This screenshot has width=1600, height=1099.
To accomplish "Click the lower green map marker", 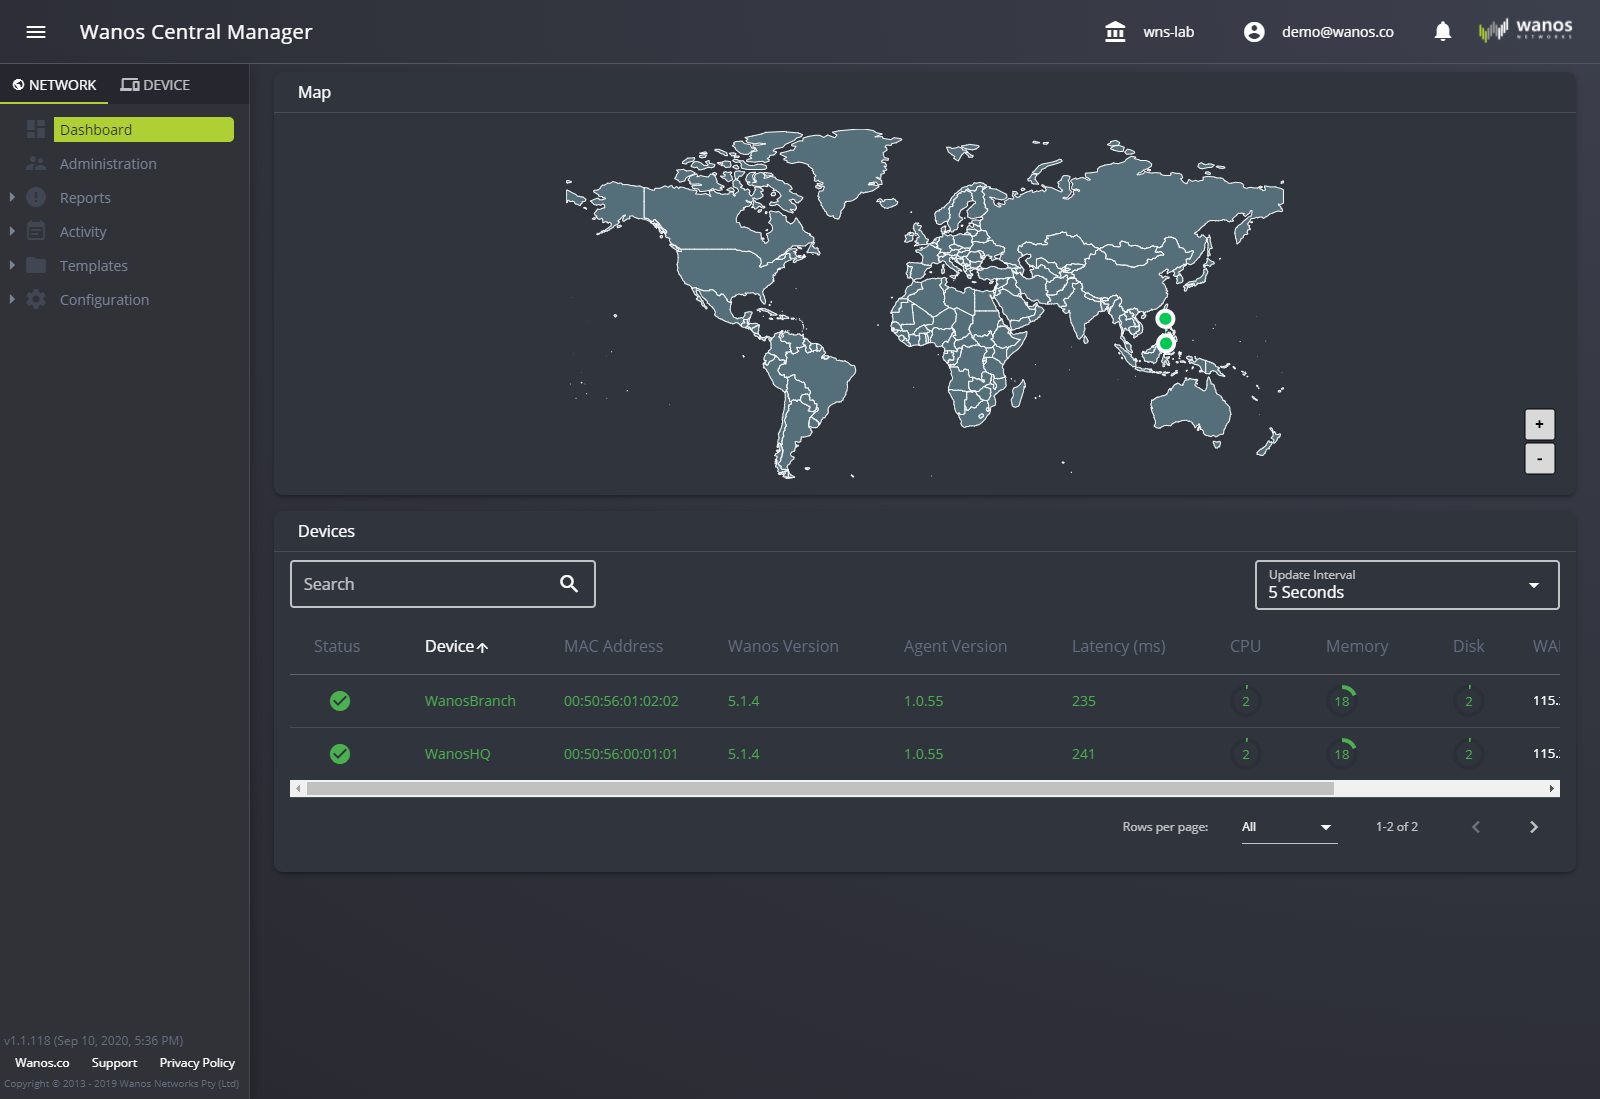I will (1165, 343).
